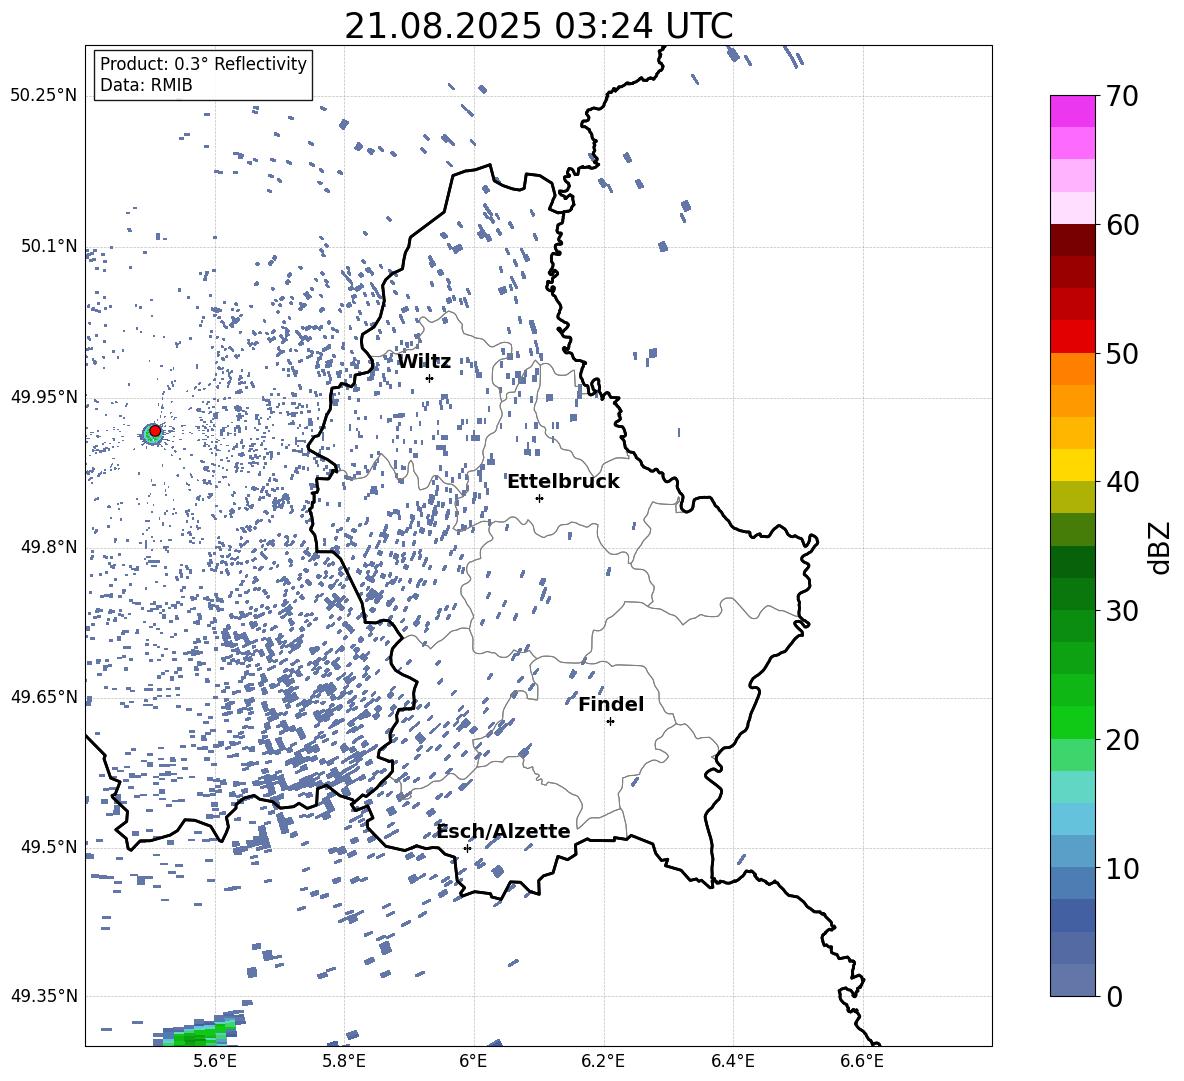
Task: Click the 70 colorbar tick label
Action: (x=1122, y=96)
